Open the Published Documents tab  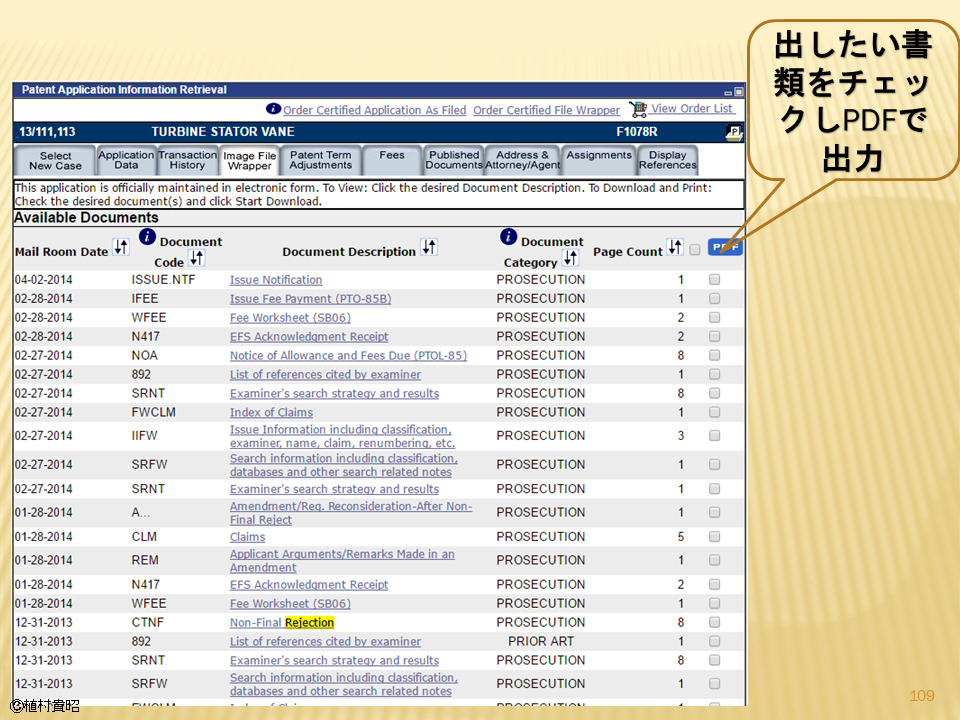(454, 160)
